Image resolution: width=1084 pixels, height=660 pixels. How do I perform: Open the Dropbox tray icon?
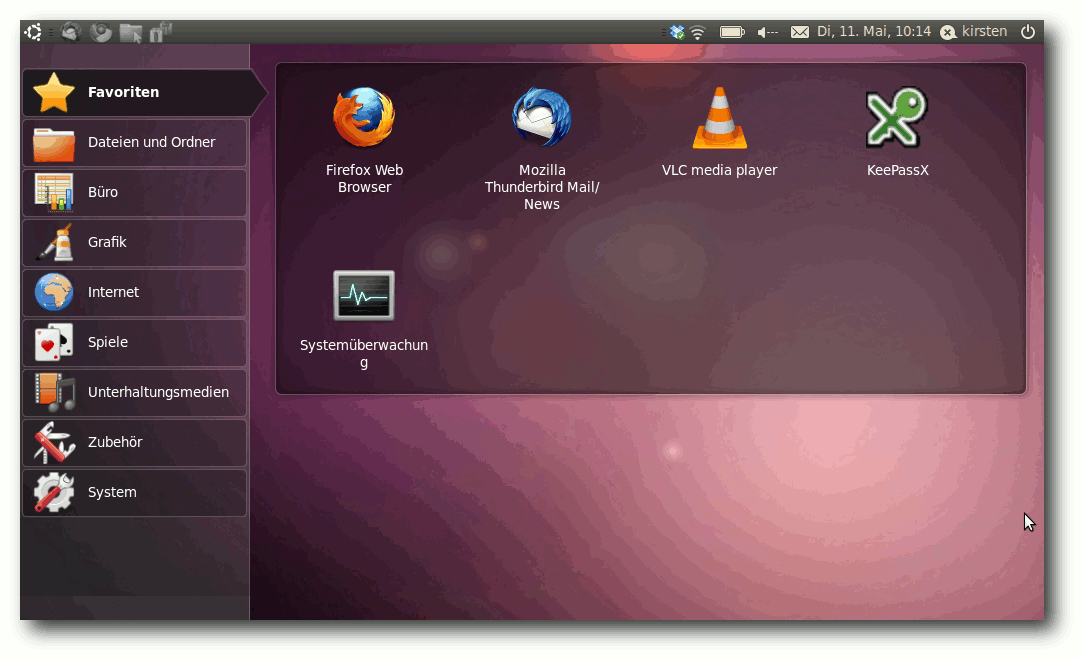678,32
